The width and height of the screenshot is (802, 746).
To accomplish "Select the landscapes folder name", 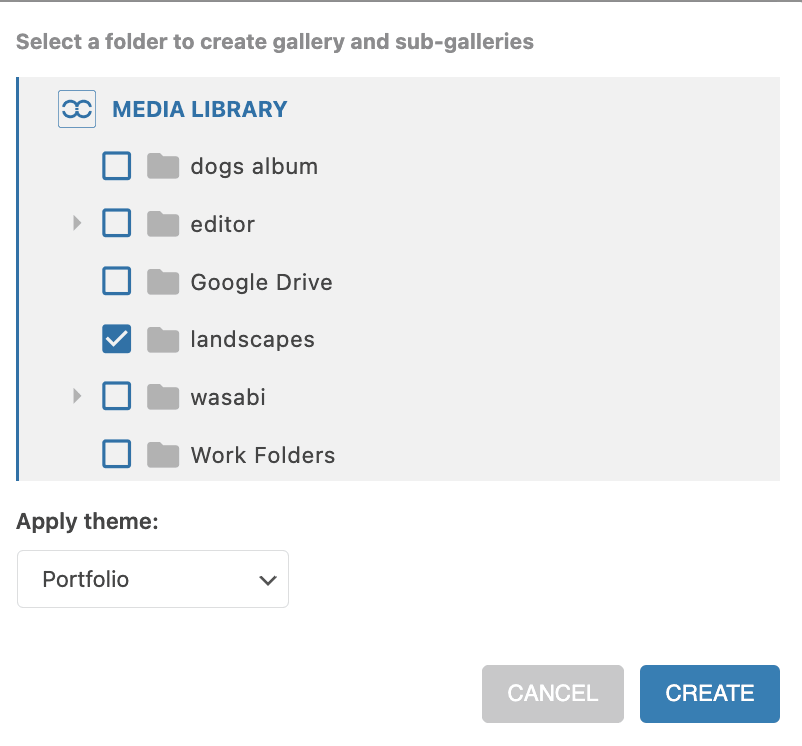I will pyautogui.click(x=252, y=340).
